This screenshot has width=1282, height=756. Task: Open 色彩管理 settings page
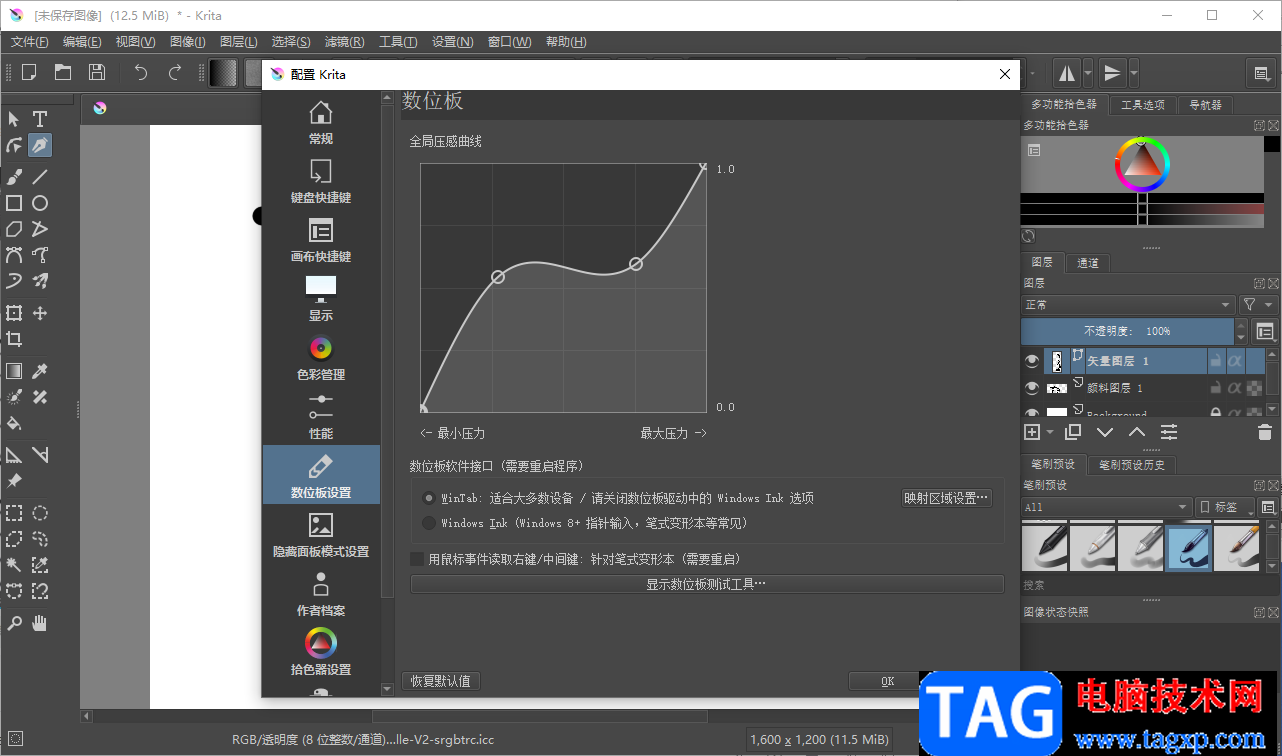pyautogui.click(x=321, y=359)
